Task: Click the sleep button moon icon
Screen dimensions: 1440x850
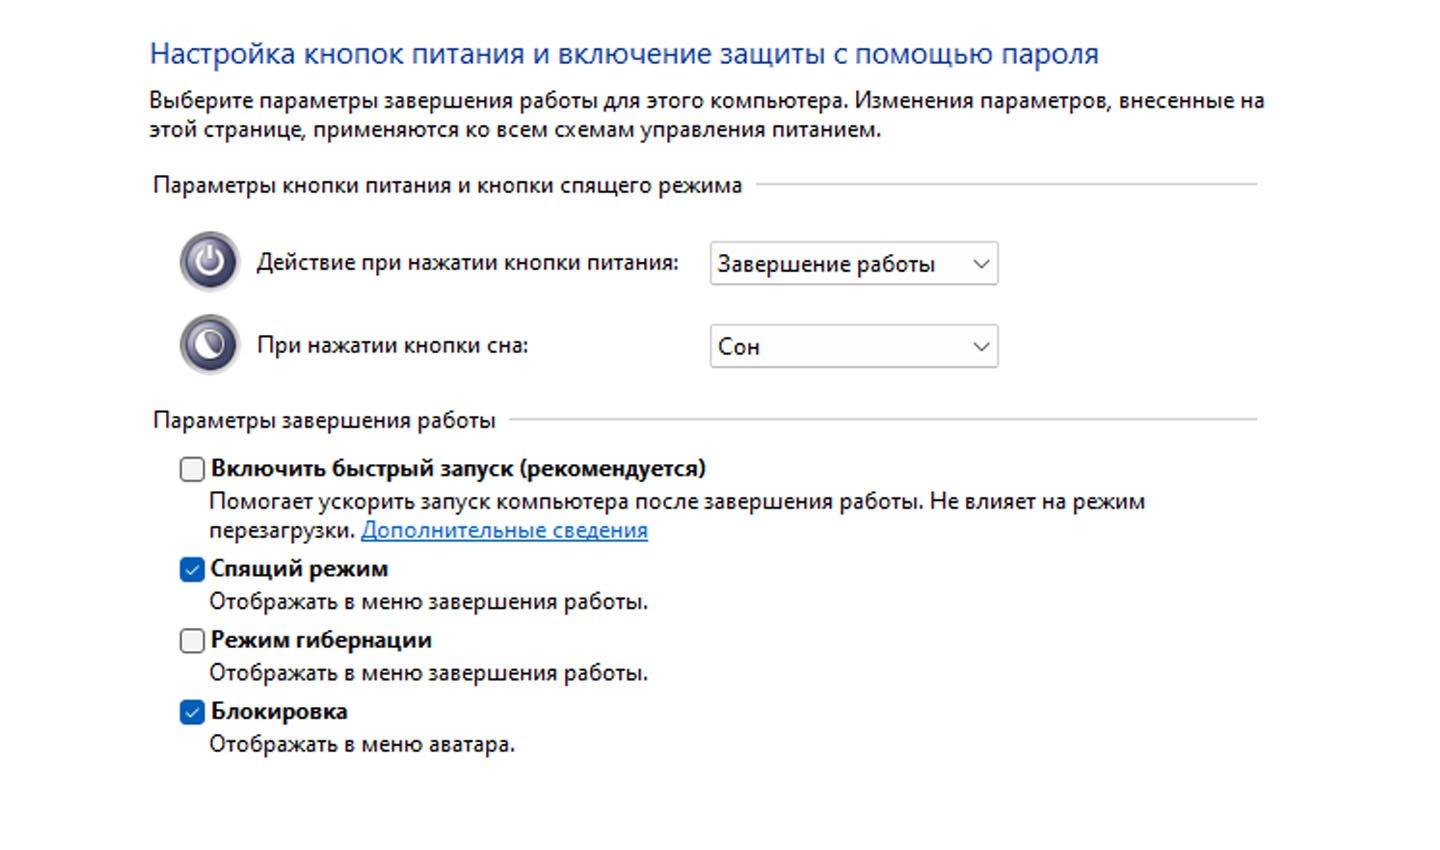Action: coord(209,345)
